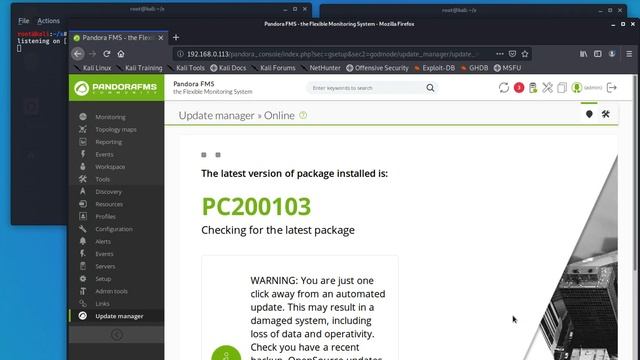The width and height of the screenshot is (640, 360).
Task: Bookmark this page with star icon
Action: [x=525, y=54]
